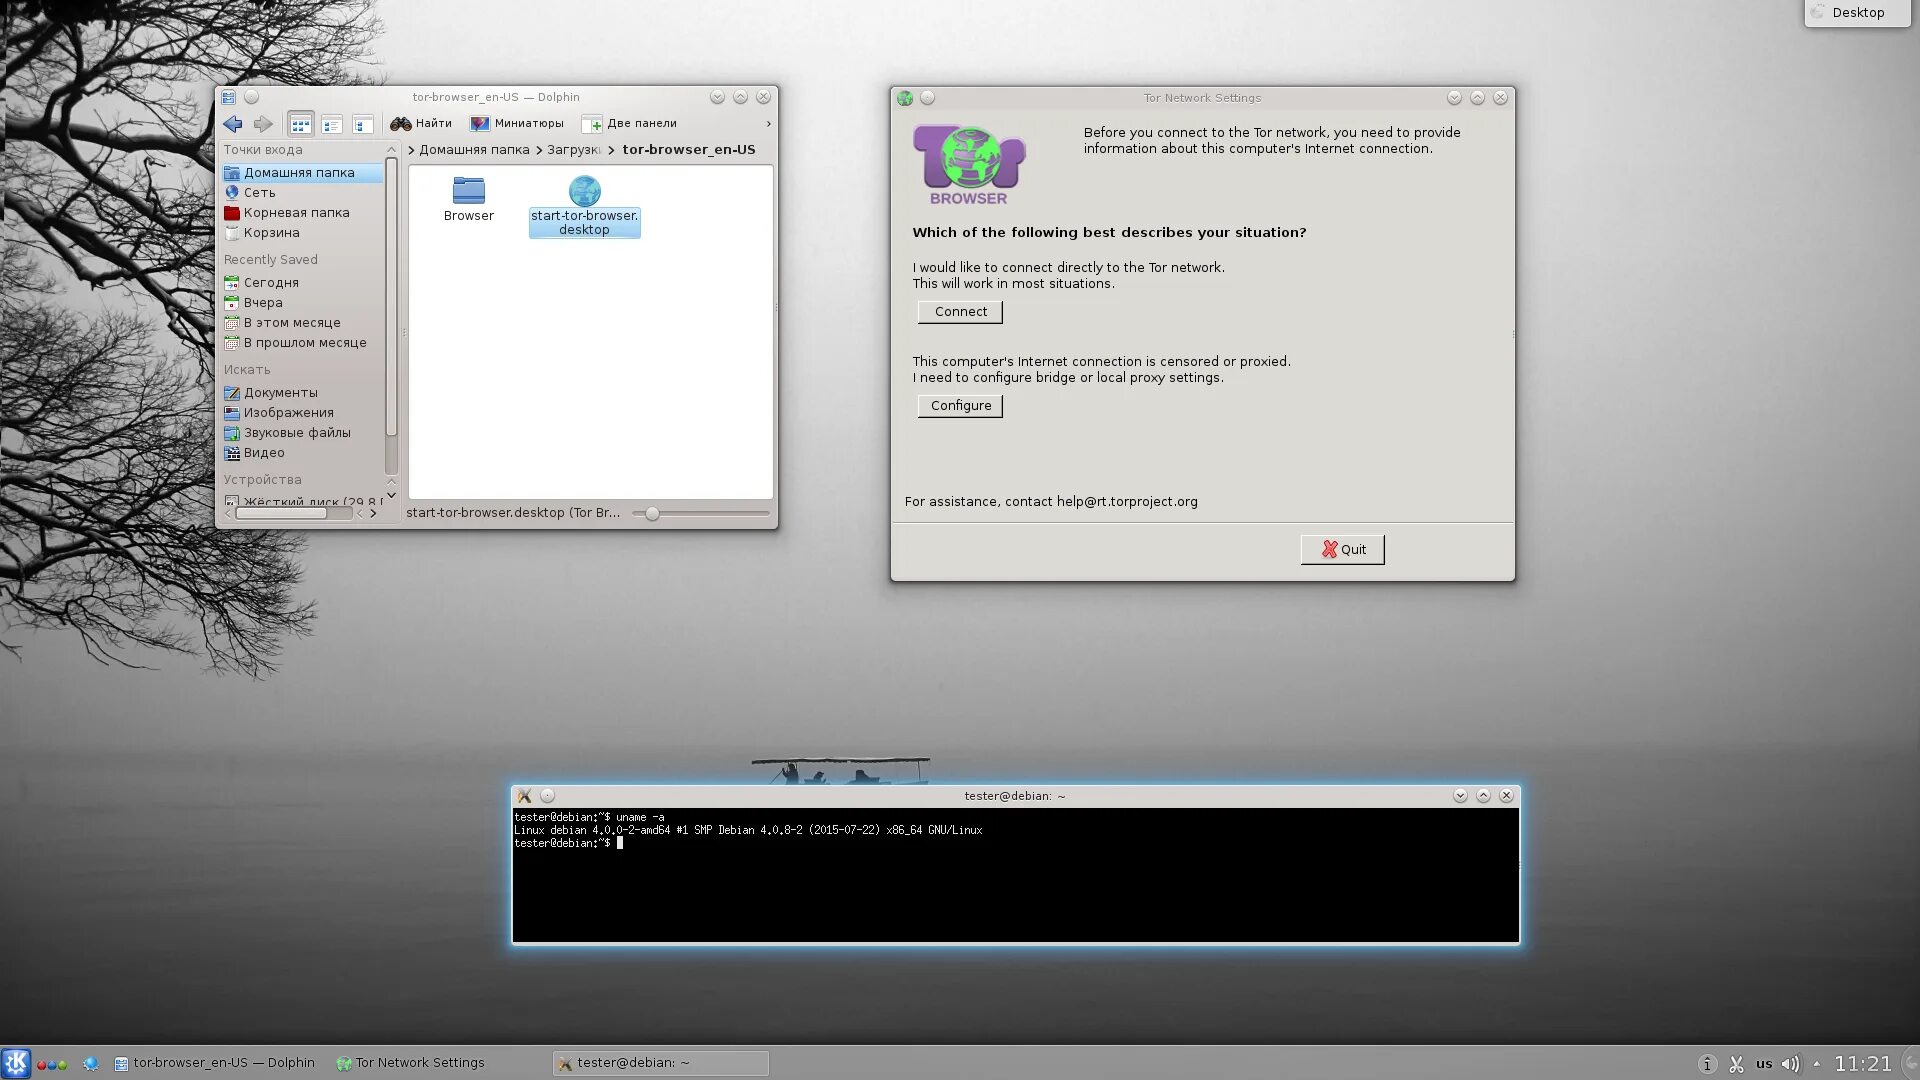Open the start-tor-browser.desktop file

[x=584, y=192]
